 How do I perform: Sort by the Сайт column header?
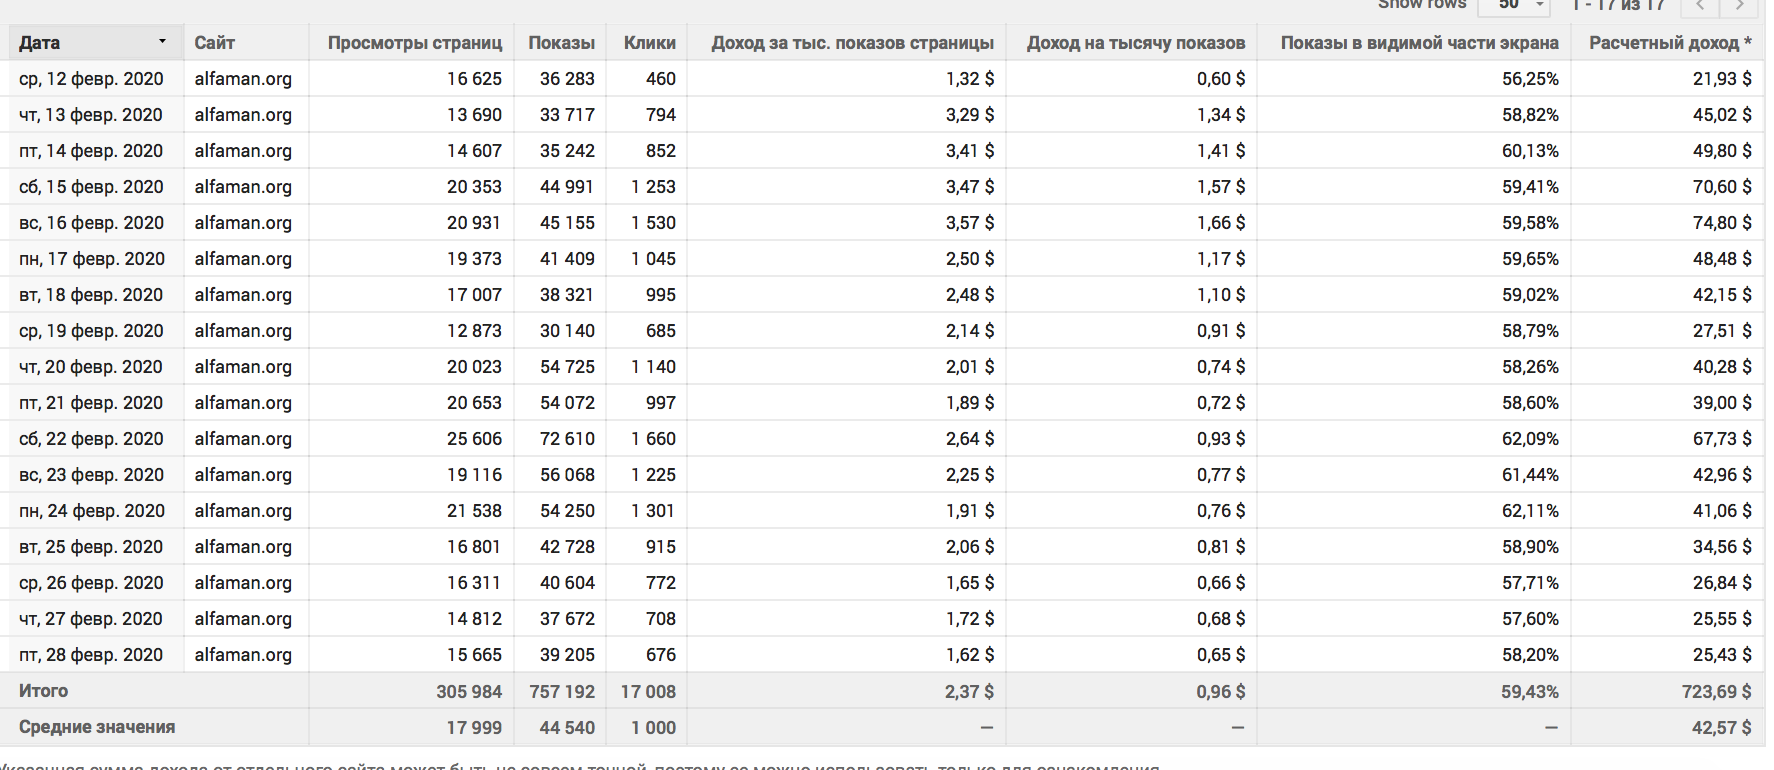point(214,43)
